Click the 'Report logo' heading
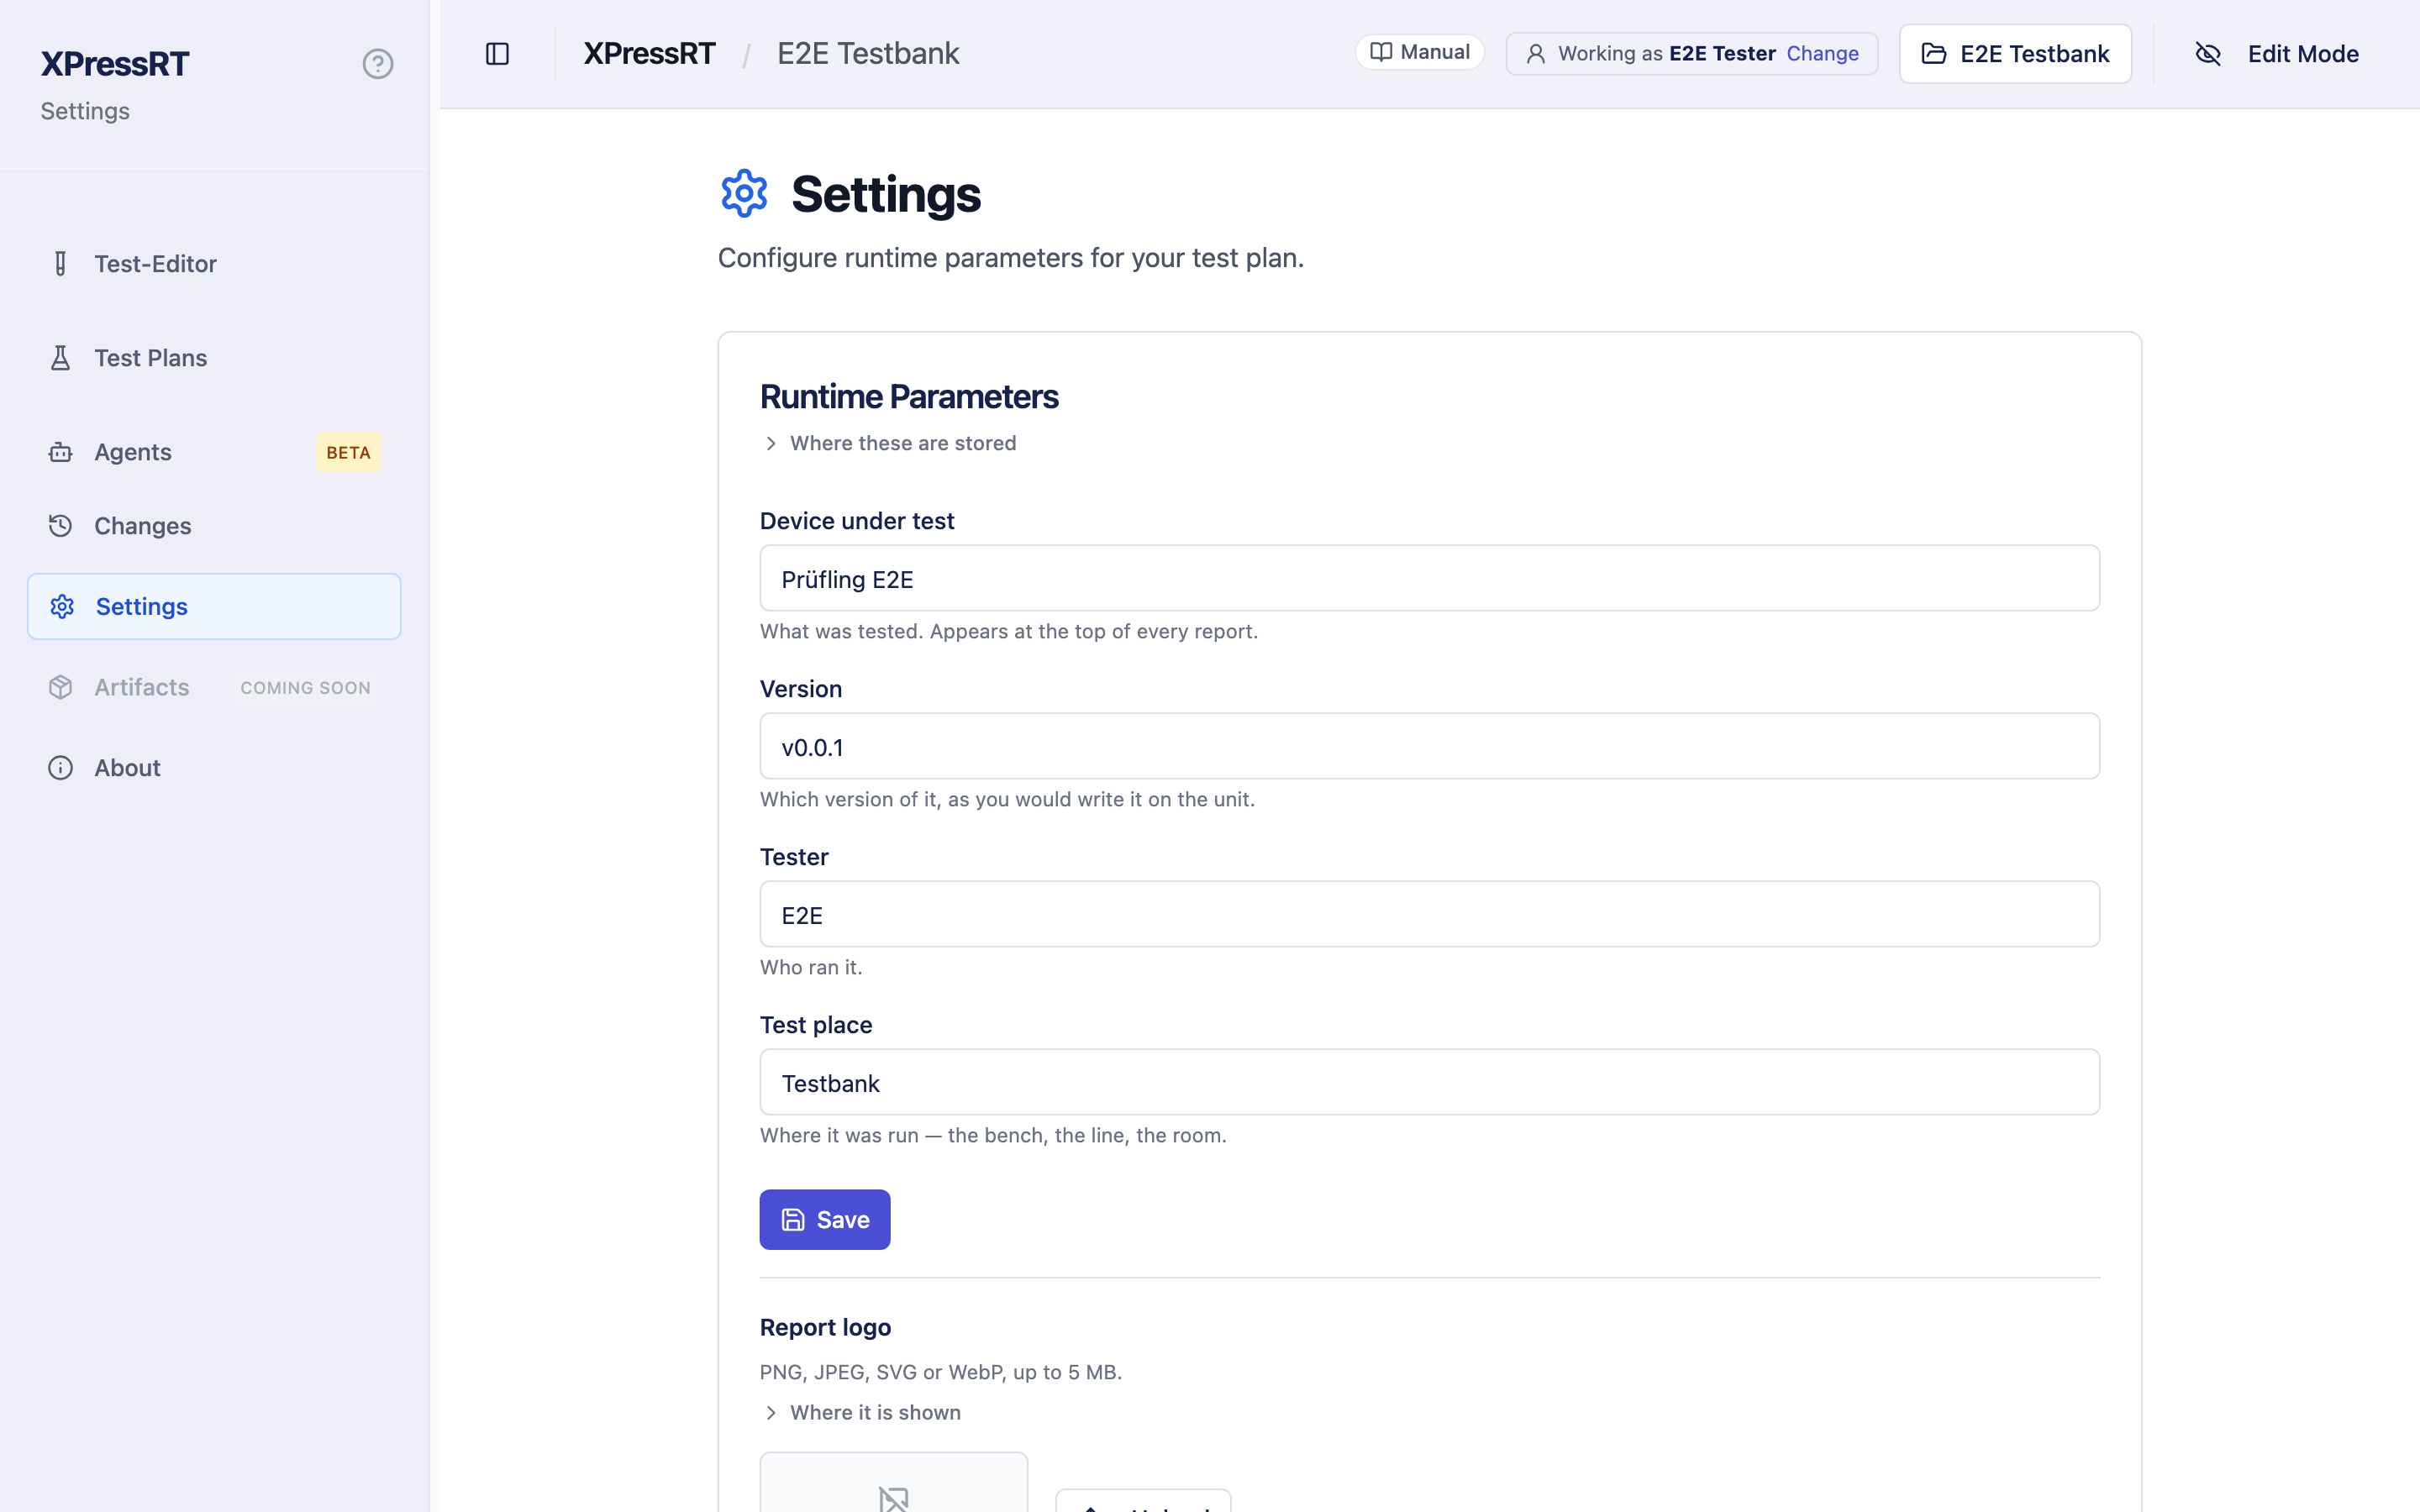The image size is (2420, 1512). pyautogui.click(x=825, y=1327)
